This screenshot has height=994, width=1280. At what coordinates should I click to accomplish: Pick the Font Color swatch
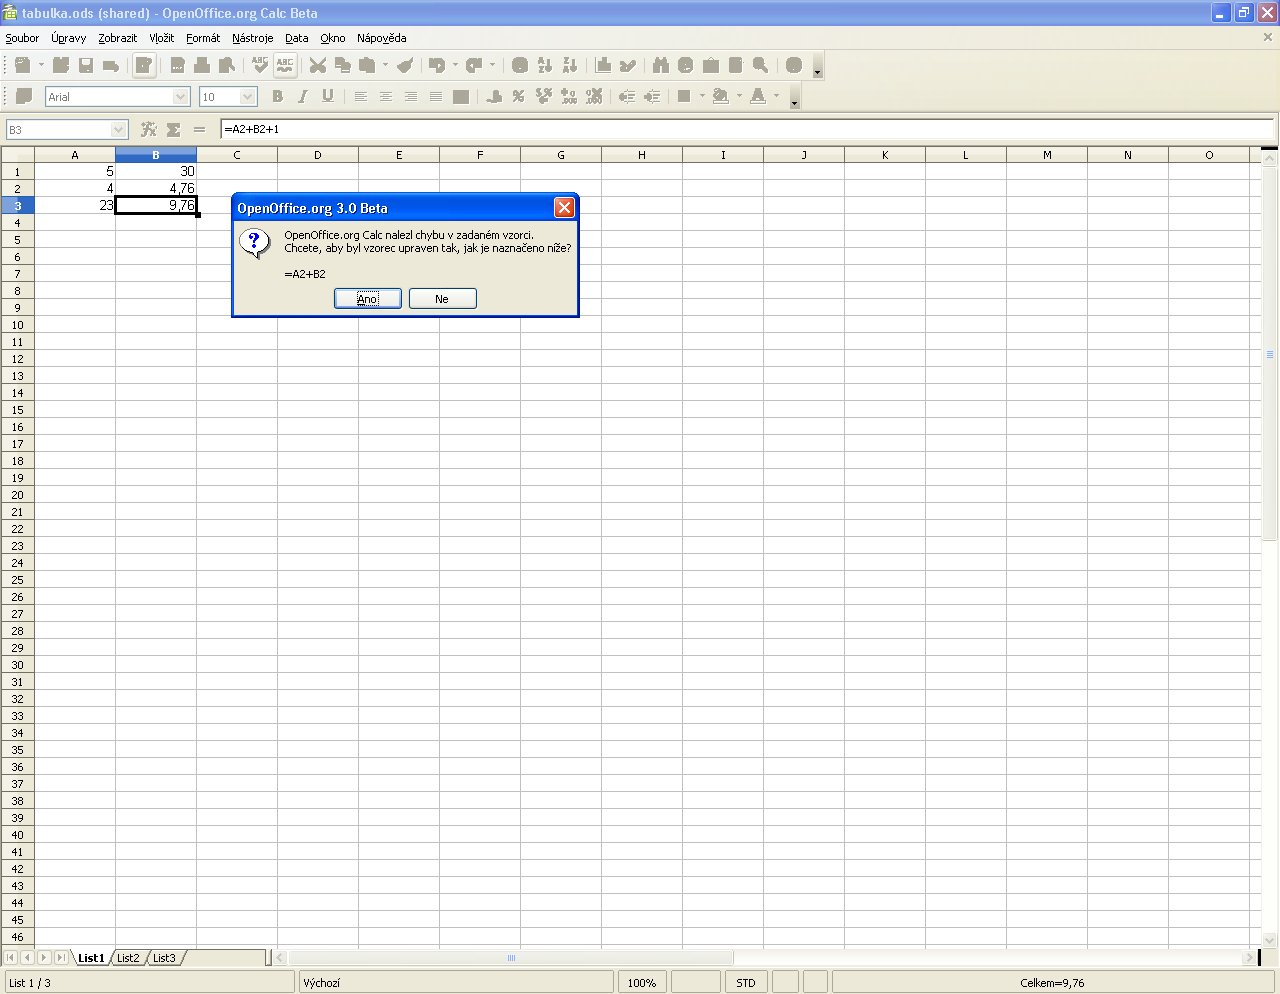pyautogui.click(x=758, y=97)
